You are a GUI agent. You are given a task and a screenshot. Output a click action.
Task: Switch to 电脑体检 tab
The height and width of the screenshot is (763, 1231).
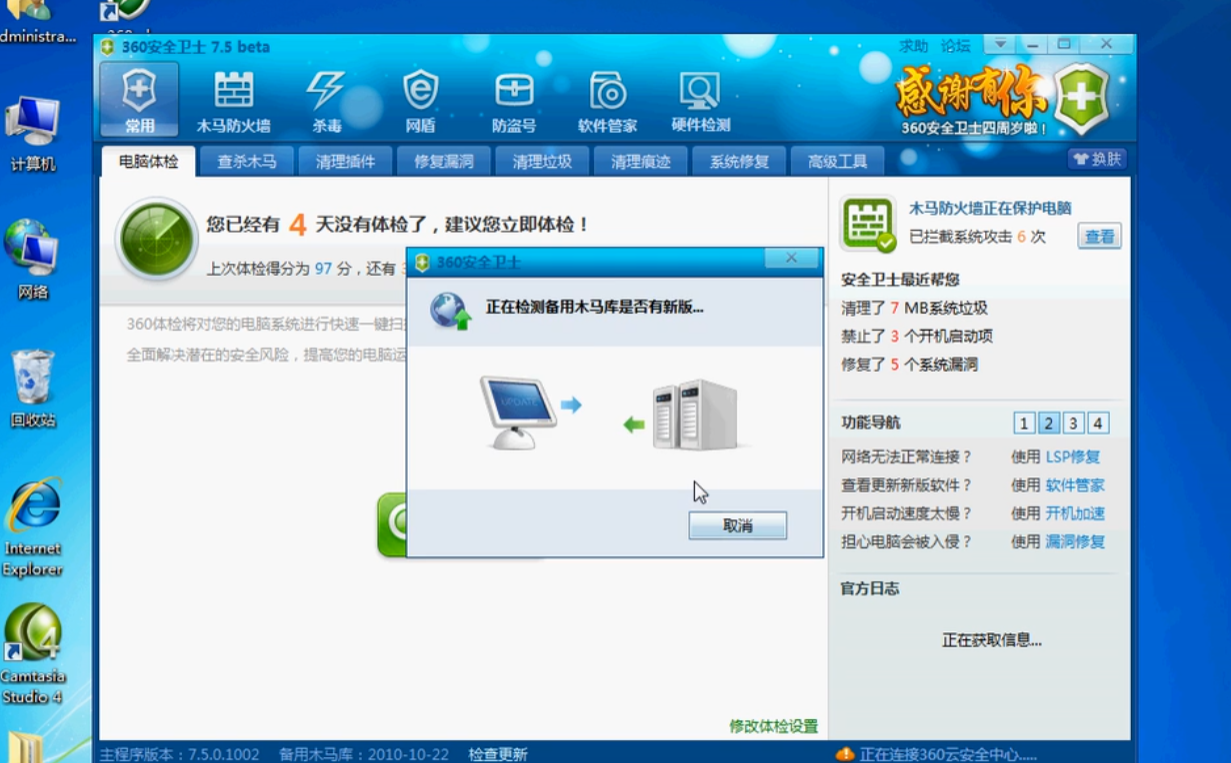[x=148, y=161]
